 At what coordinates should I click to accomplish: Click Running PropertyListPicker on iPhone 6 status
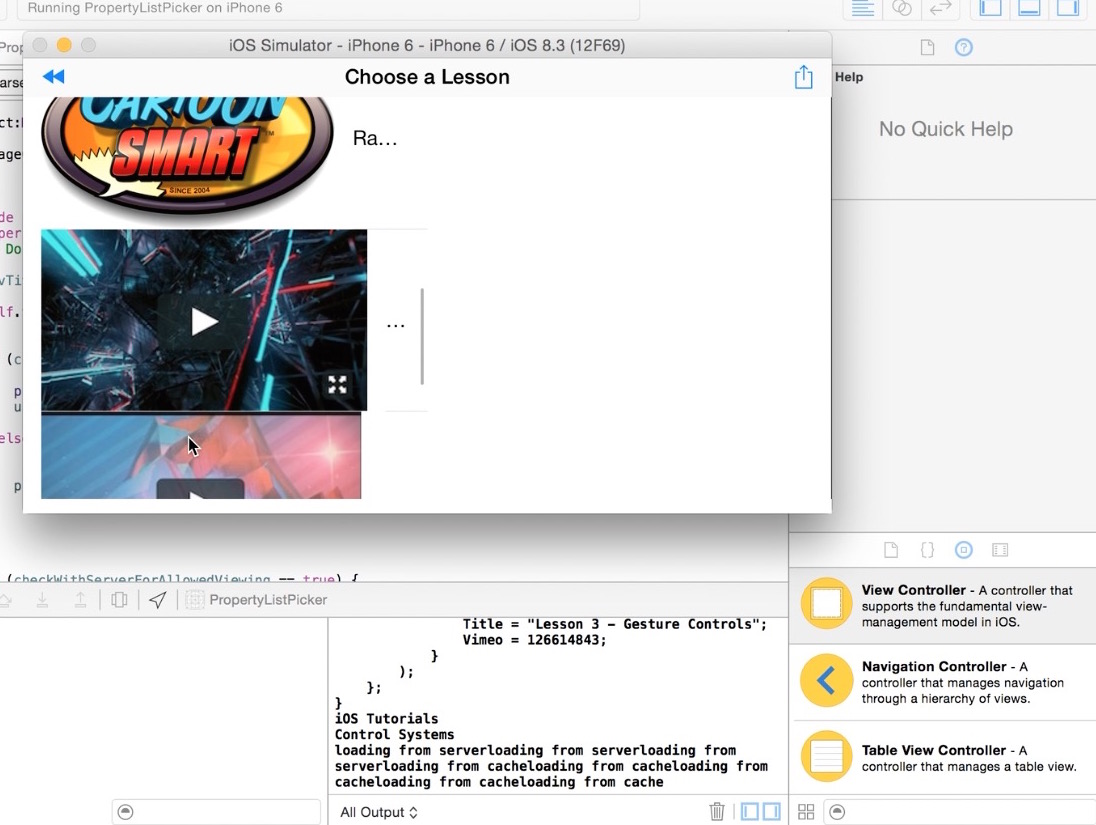(x=155, y=8)
